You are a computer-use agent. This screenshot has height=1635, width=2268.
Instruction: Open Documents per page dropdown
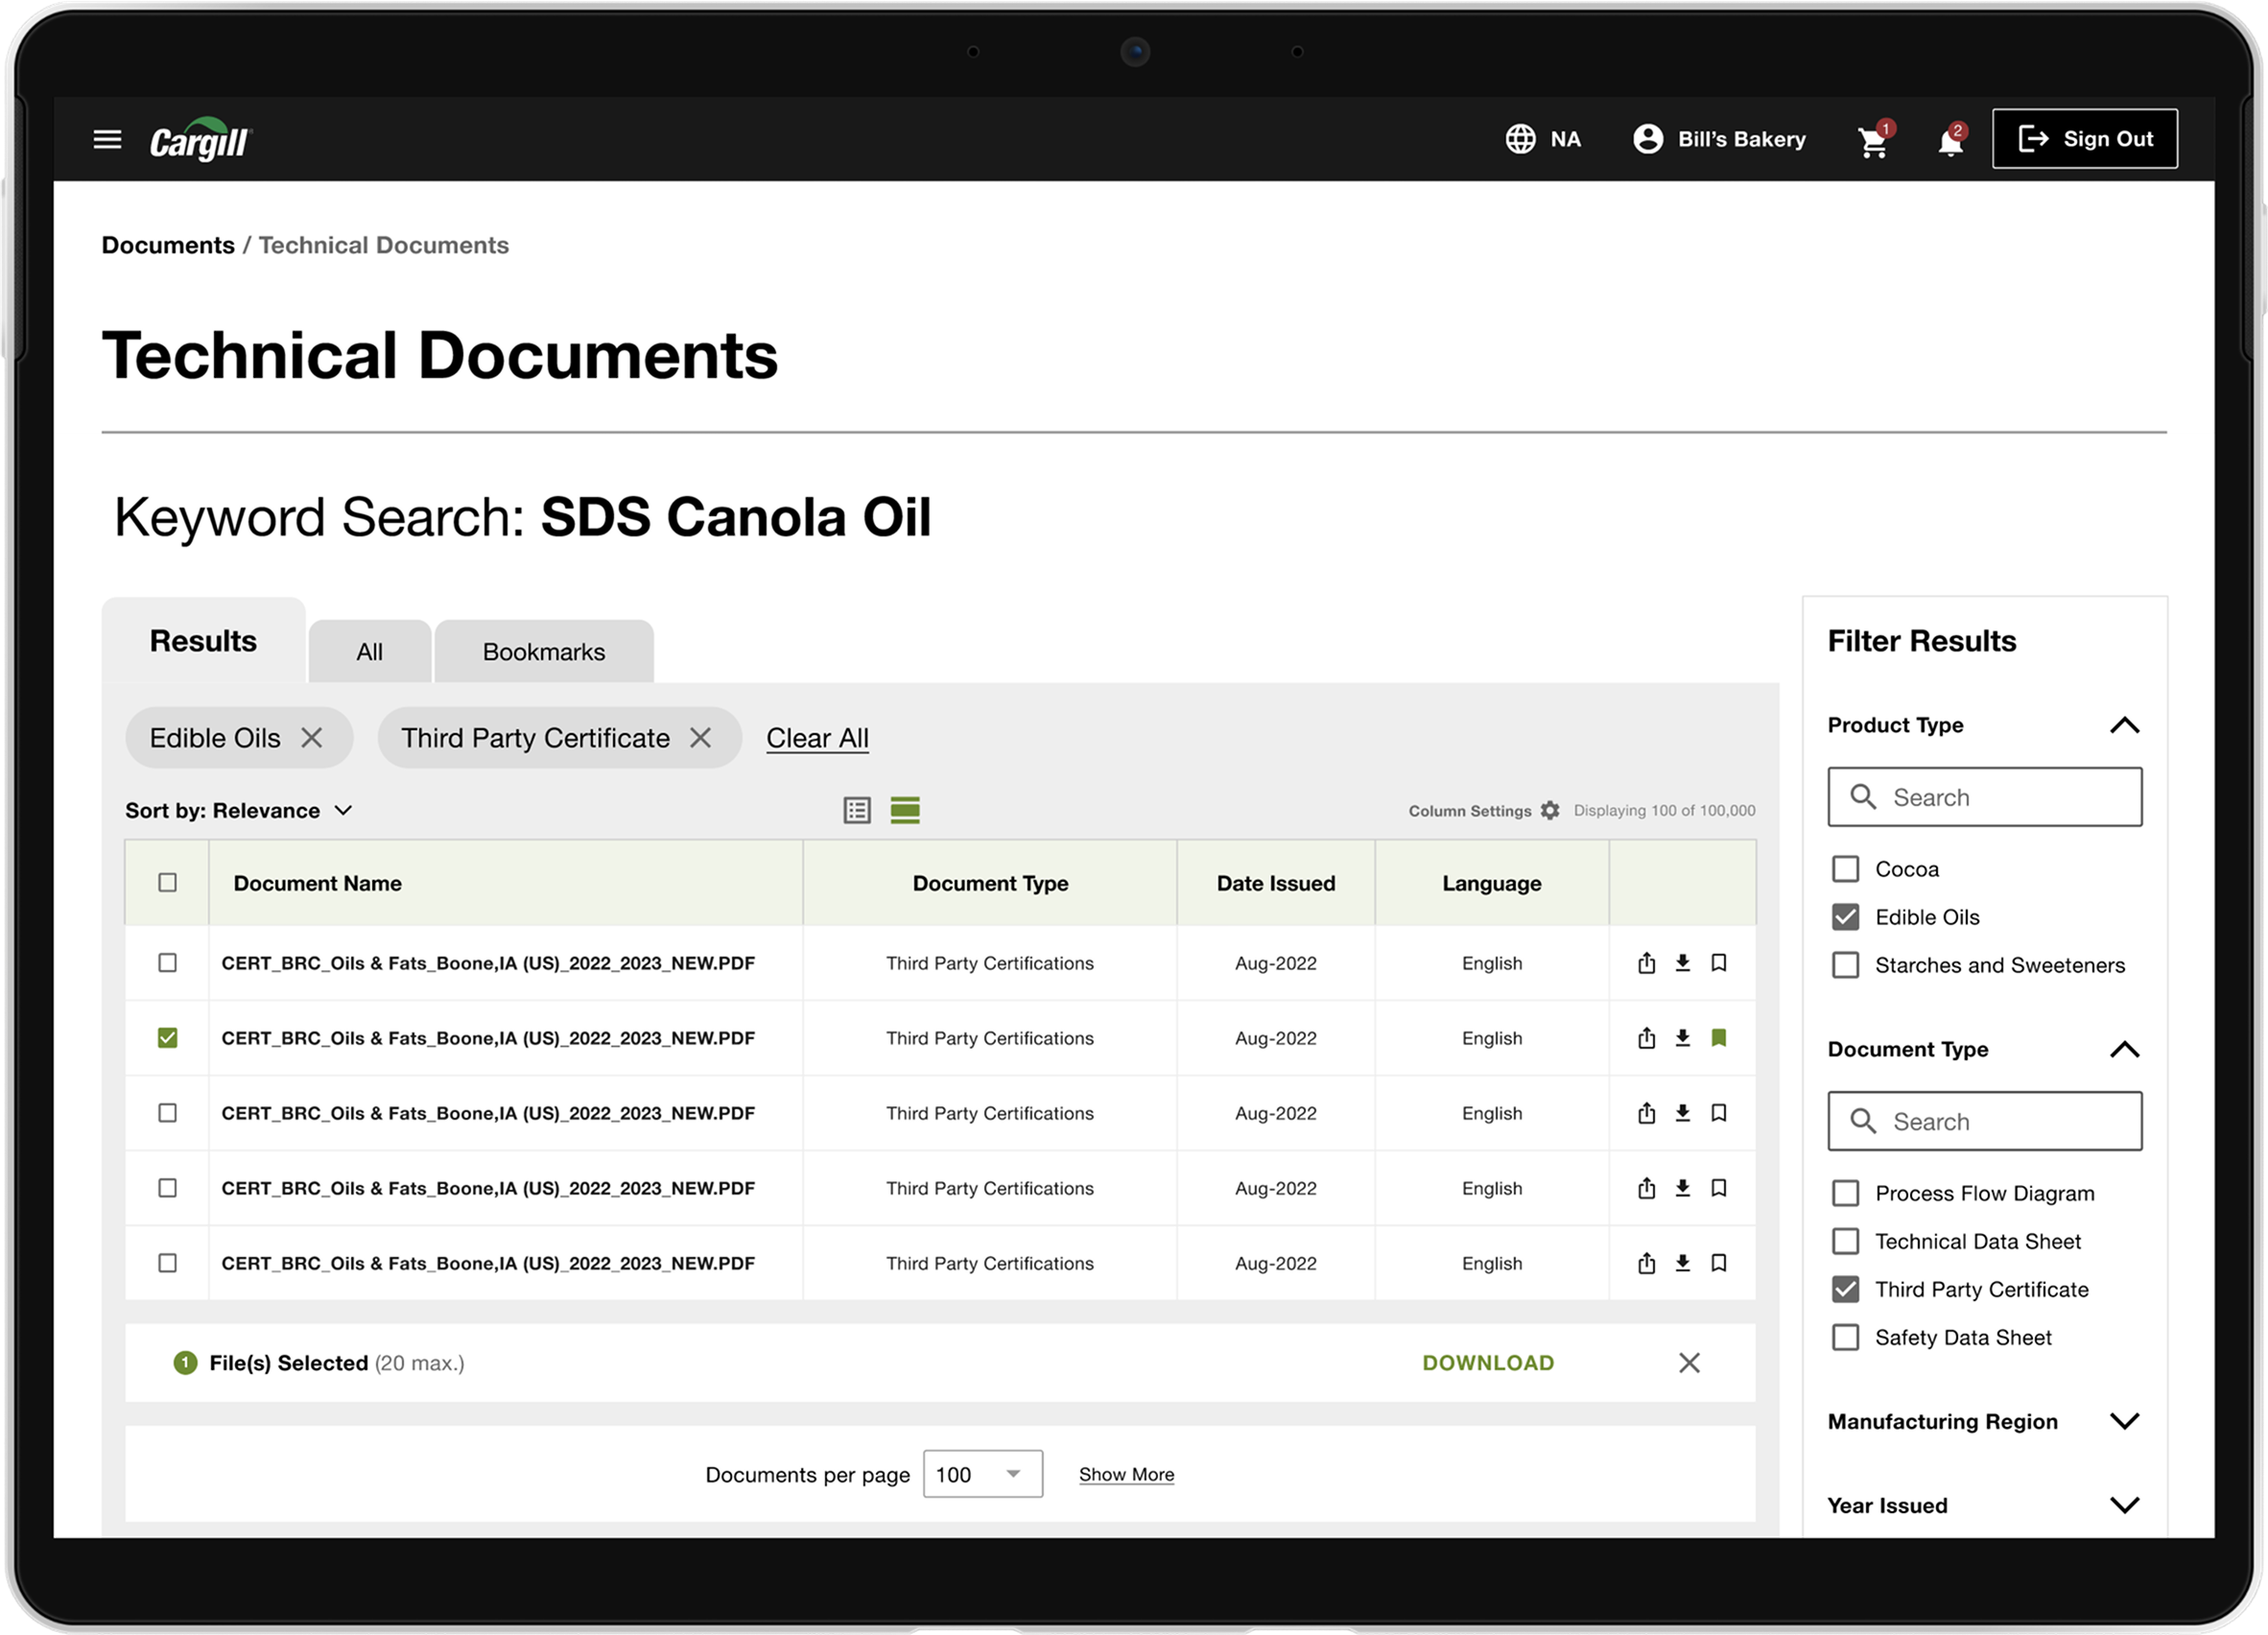click(982, 1474)
